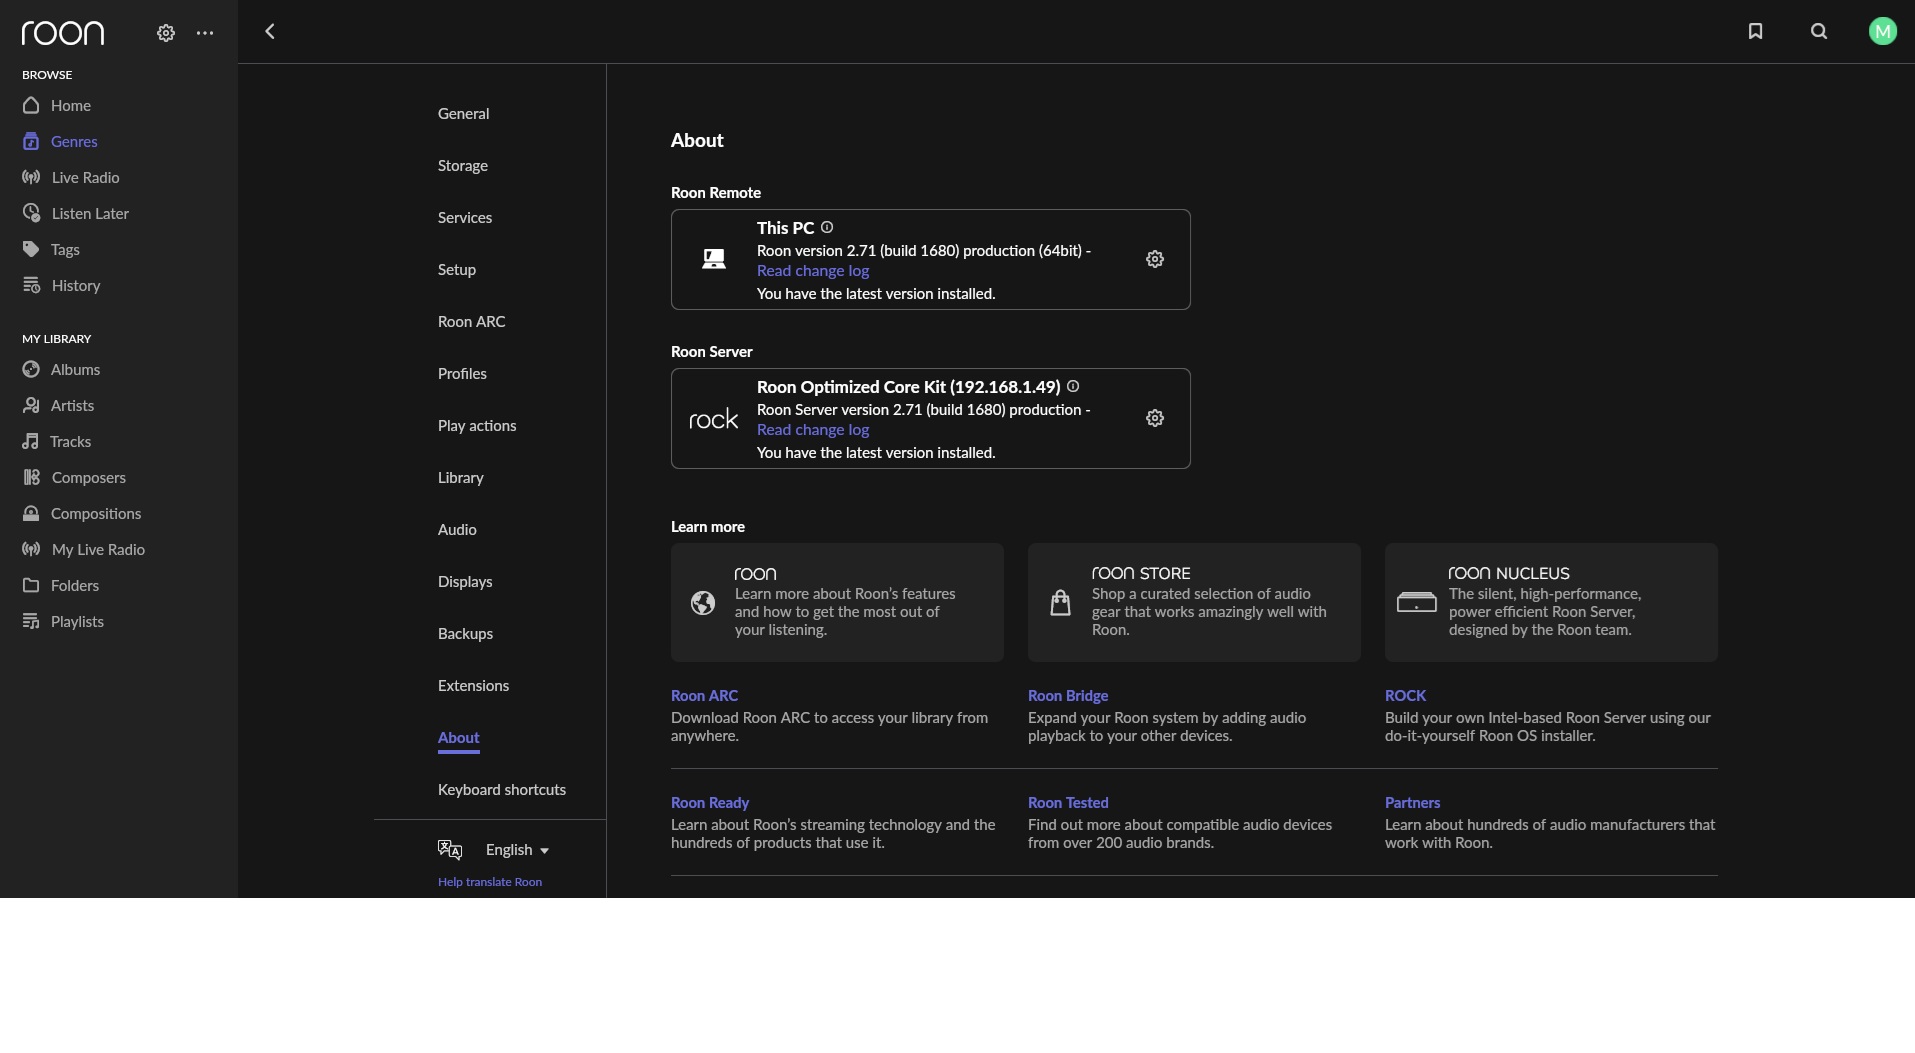Open the Roon Tested link
Screen dimensions: 1915x1053
click(x=1068, y=803)
